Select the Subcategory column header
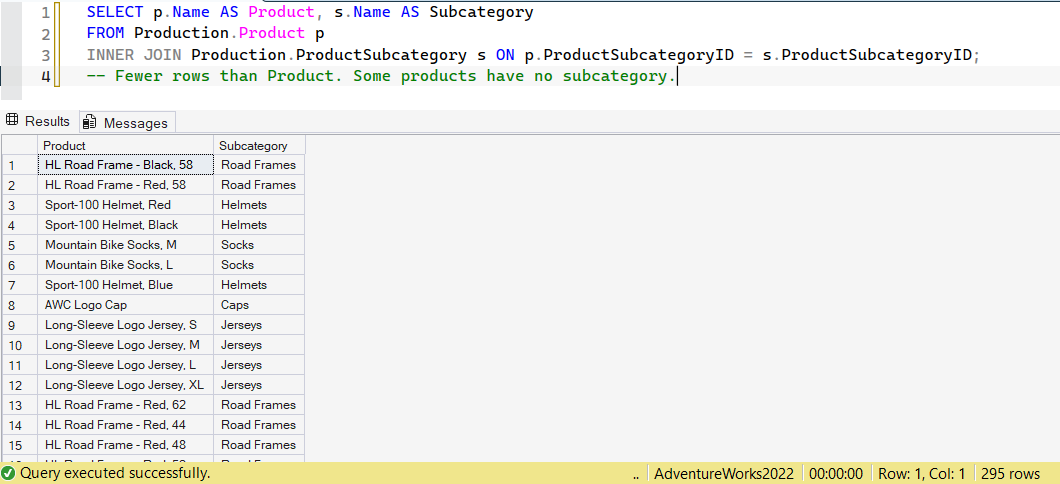 260,145
